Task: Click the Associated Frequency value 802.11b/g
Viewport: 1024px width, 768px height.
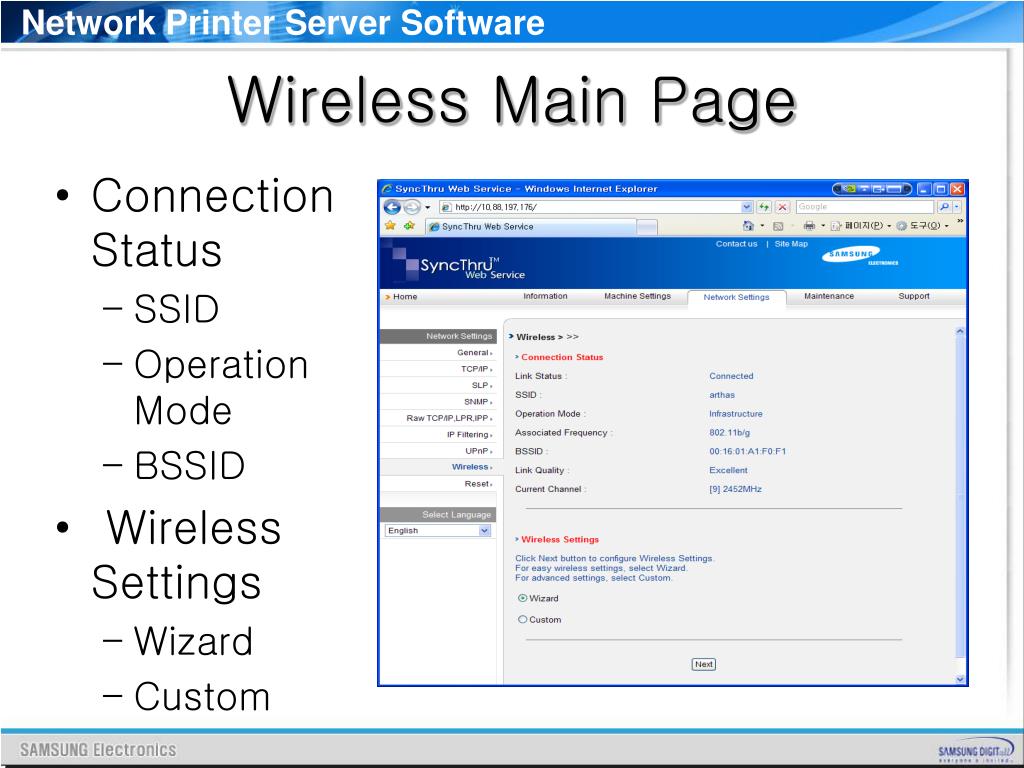Action: pos(729,432)
